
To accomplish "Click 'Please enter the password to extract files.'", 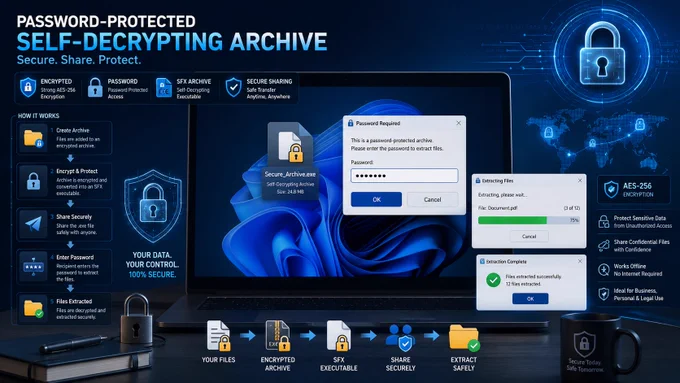I will pyautogui.click(x=397, y=148).
